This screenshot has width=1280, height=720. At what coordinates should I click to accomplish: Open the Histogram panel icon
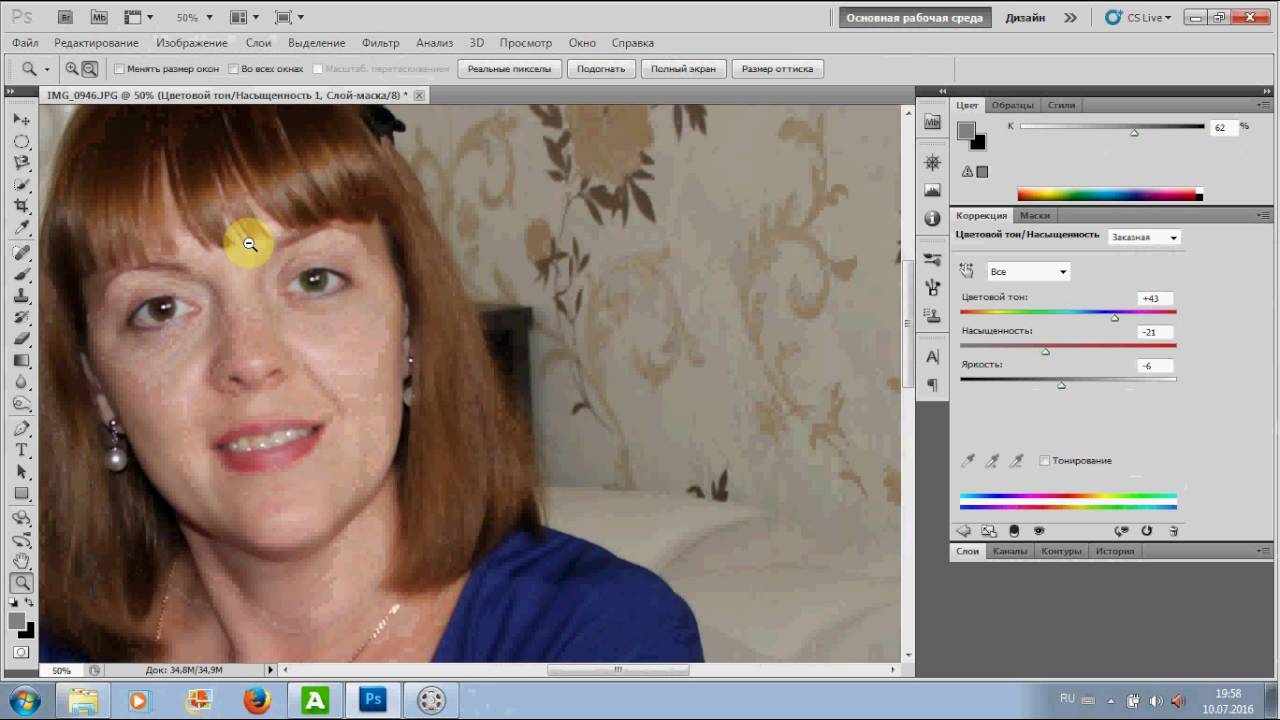[933, 190]
